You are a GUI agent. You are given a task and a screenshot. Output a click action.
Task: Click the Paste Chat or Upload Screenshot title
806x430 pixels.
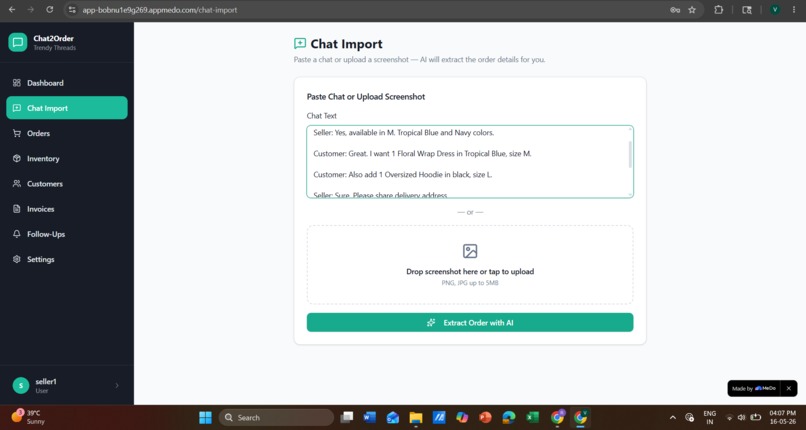click(x=366, y=97)
